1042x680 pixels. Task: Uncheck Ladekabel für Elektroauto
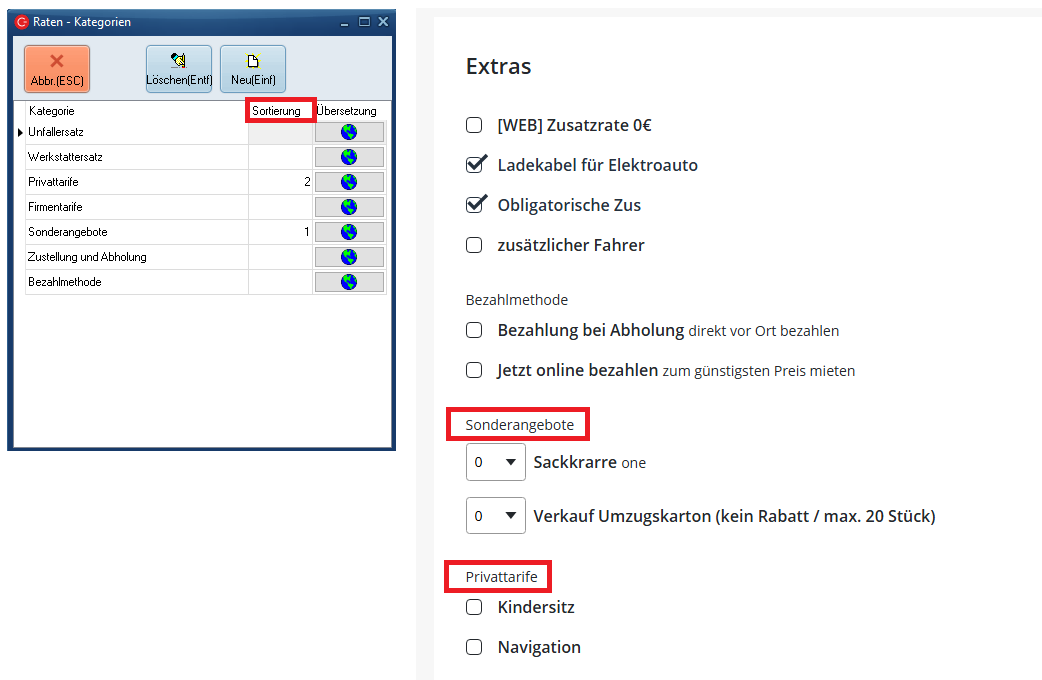click(x=475, y=165)
